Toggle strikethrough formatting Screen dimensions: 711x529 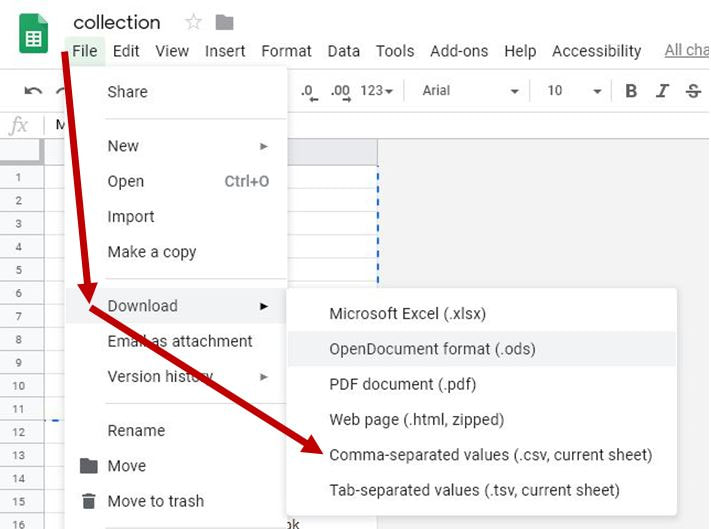pyautogui.click(x=693, y=91)
